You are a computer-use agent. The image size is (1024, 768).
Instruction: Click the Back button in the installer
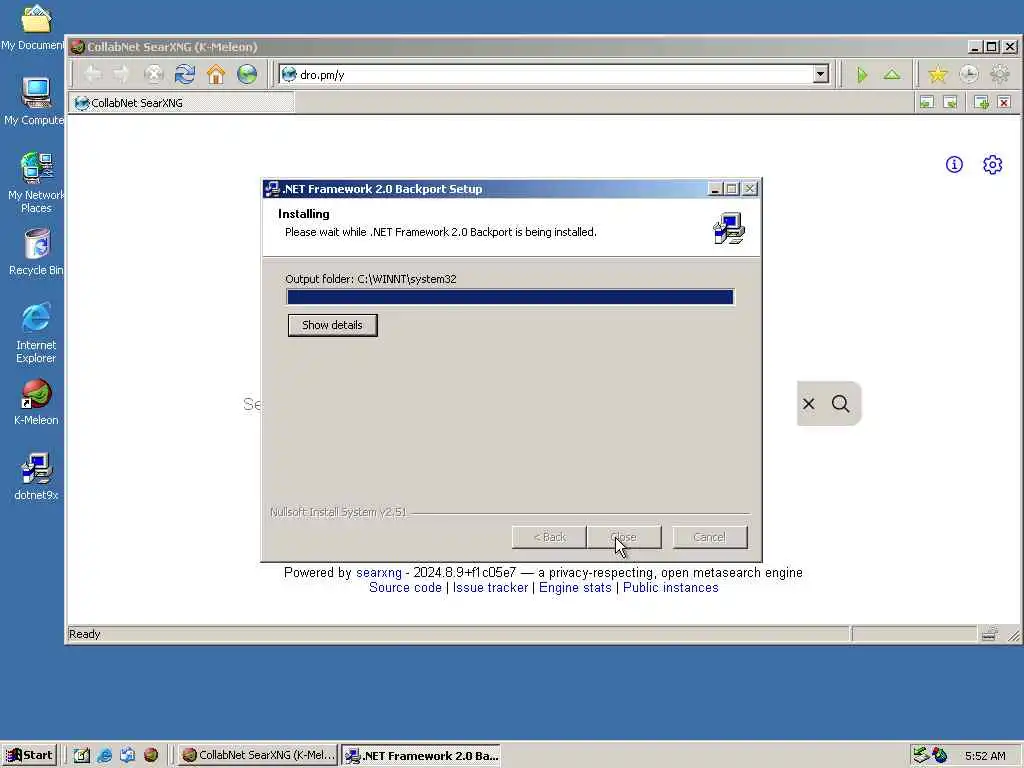click(x=549, y=537)
